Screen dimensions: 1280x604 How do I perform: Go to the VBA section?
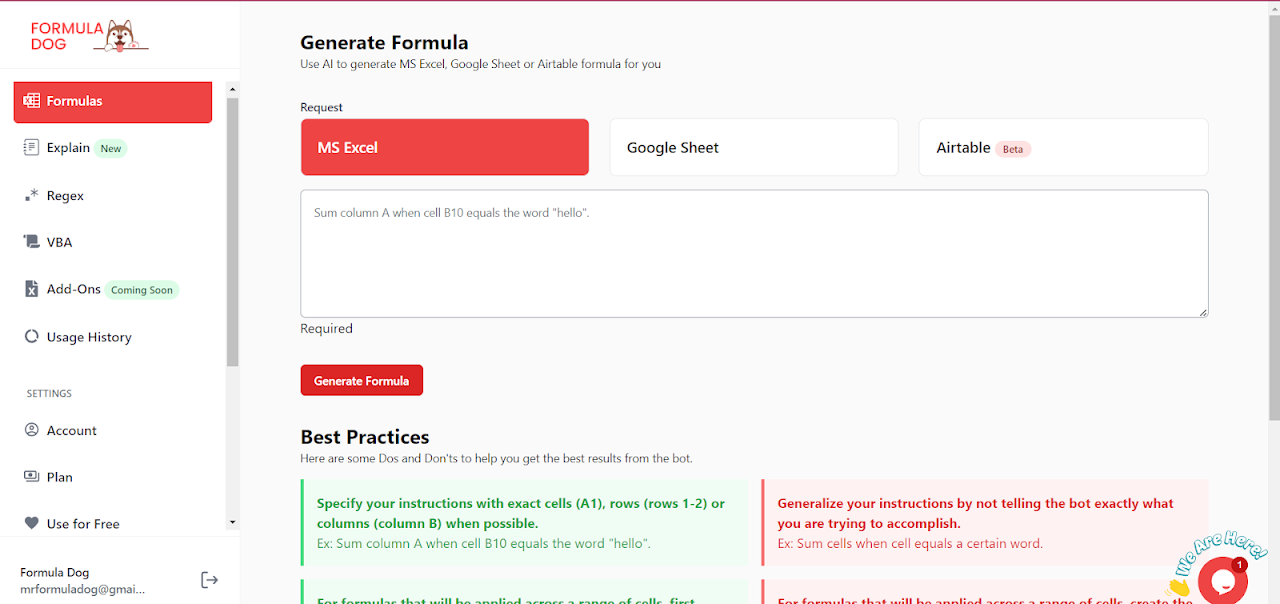click(x=113, y=242)
